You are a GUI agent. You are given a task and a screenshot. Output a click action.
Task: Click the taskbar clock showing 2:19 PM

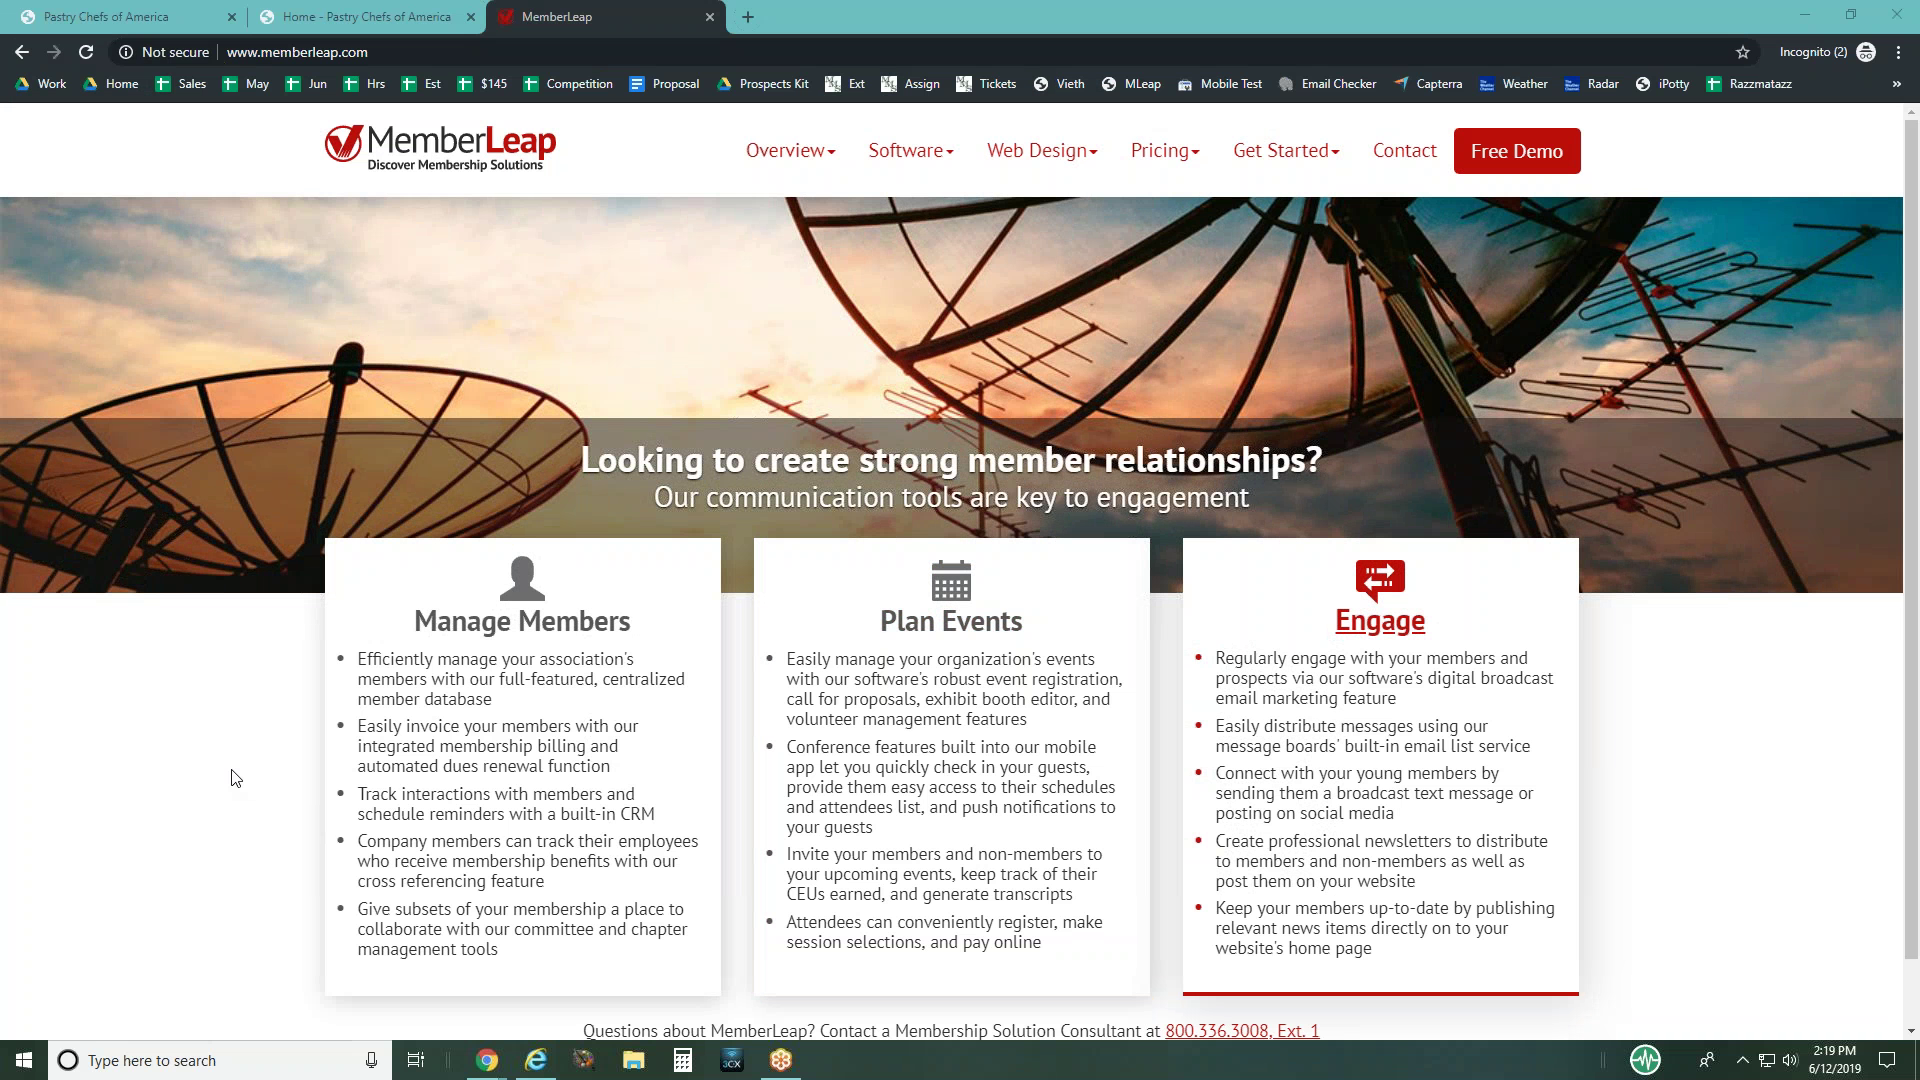[x=1834, y=1060]
